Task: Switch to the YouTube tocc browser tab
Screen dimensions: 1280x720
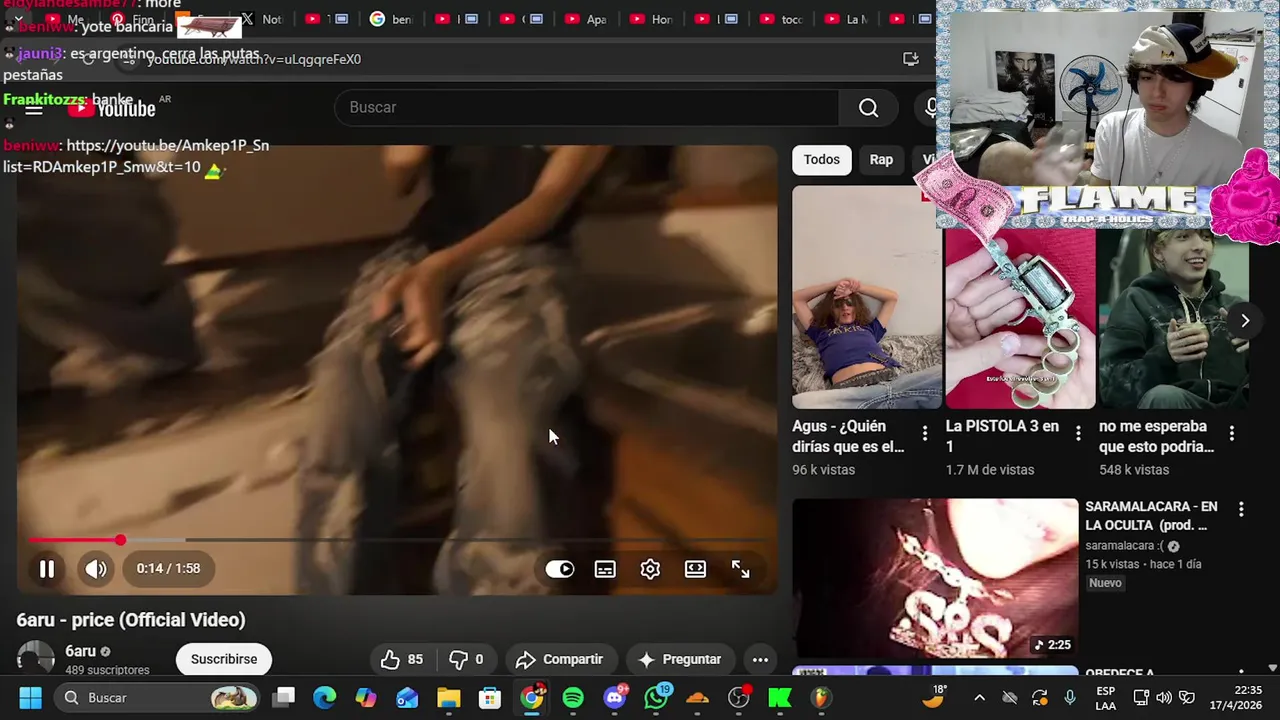Action: [783, 19]
